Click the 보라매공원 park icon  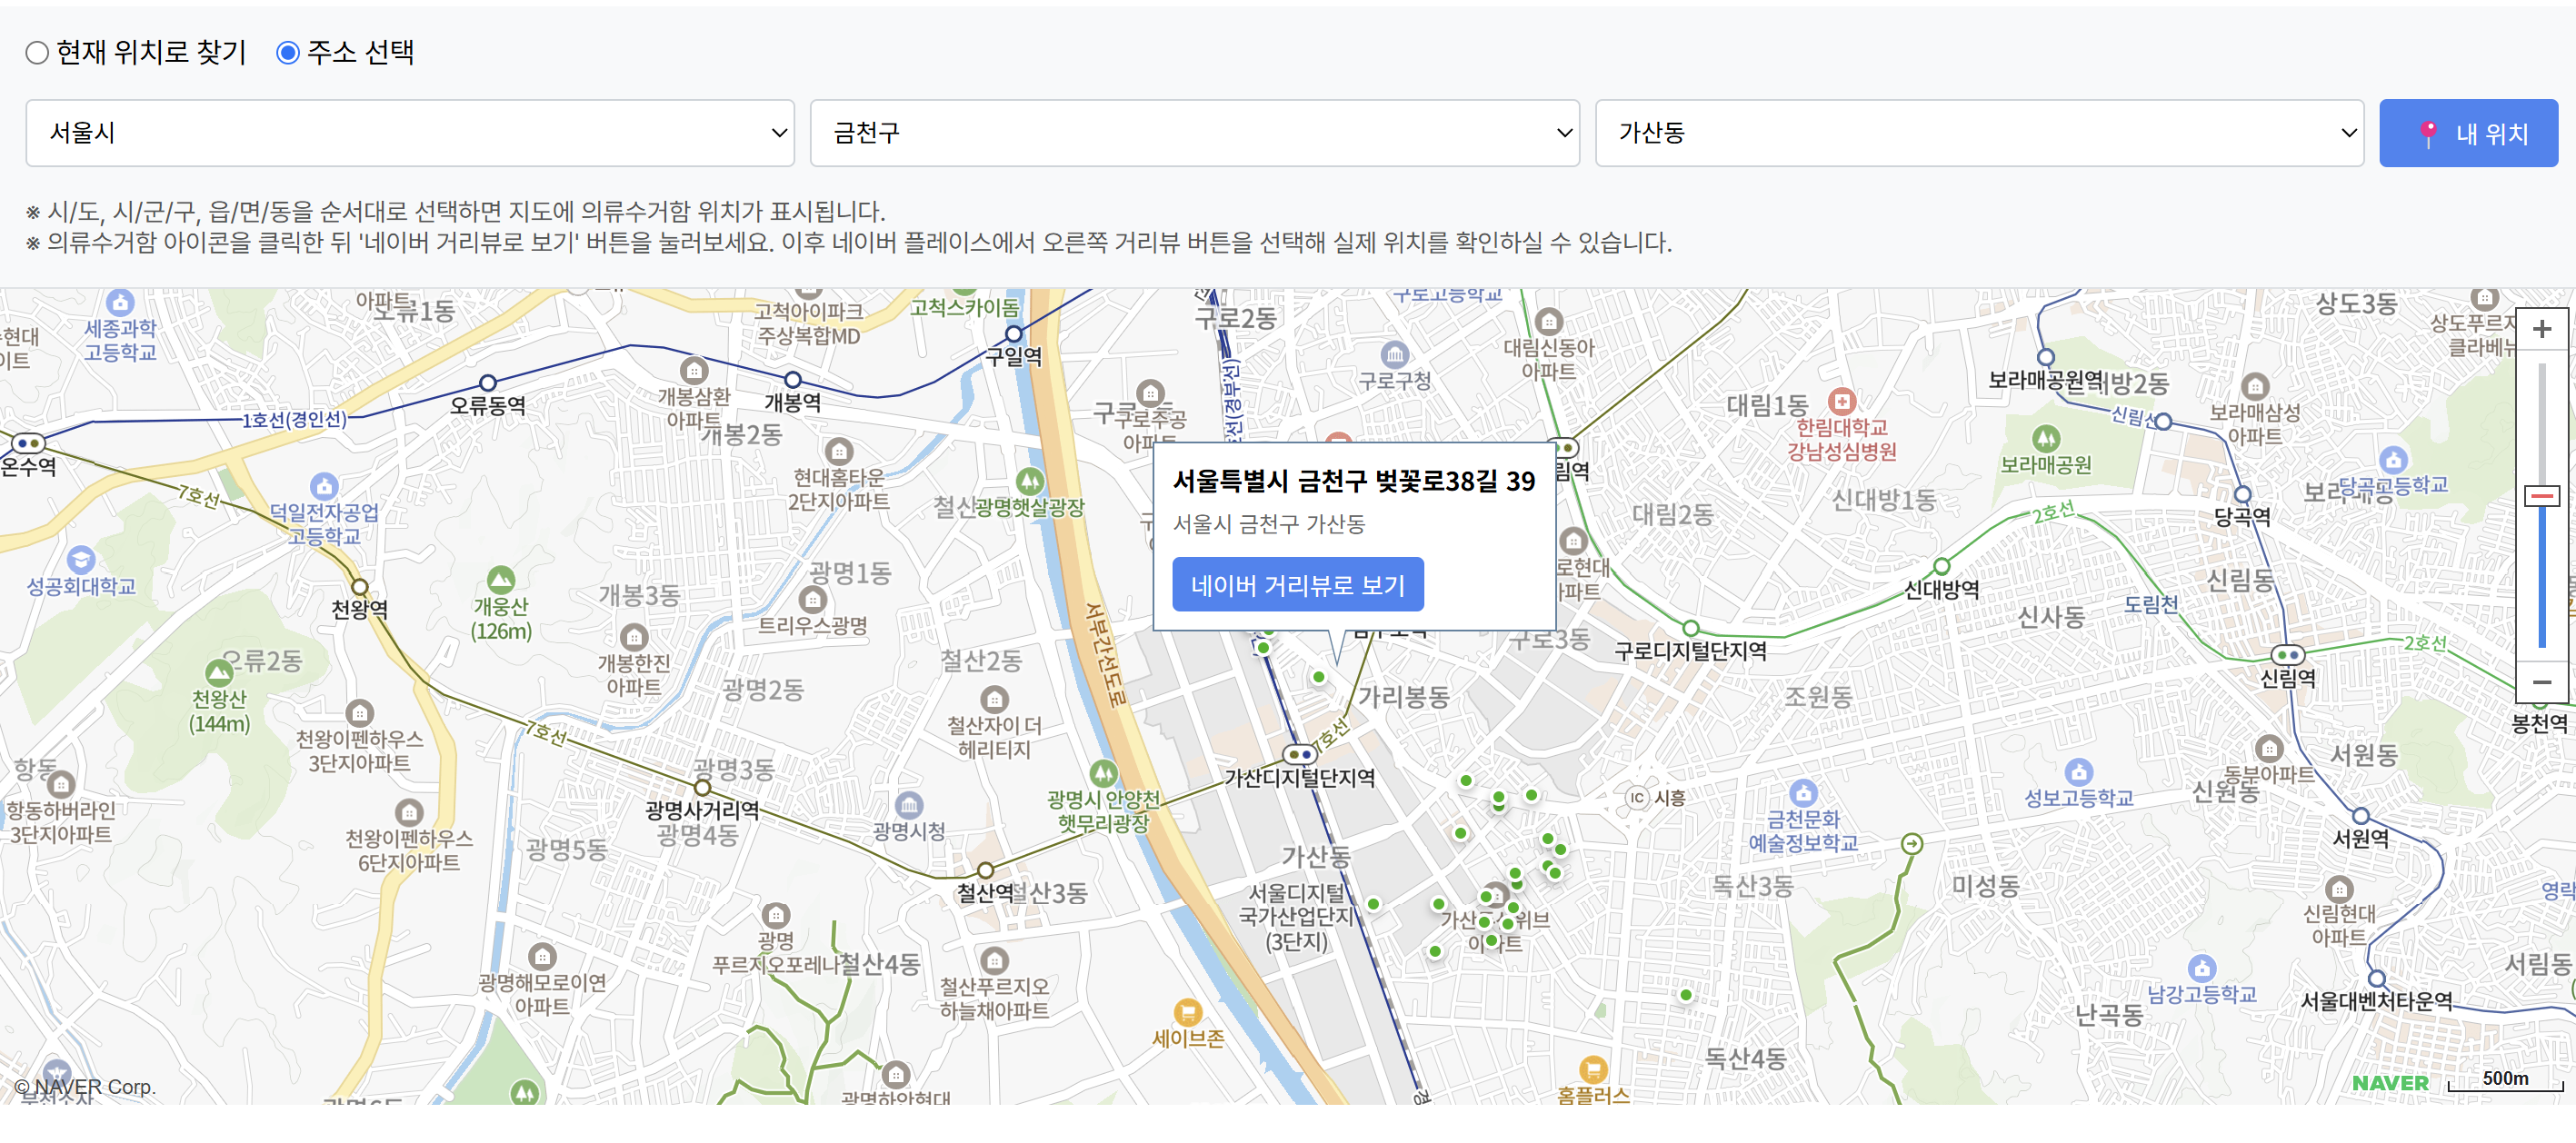(x=2046, y=438)
